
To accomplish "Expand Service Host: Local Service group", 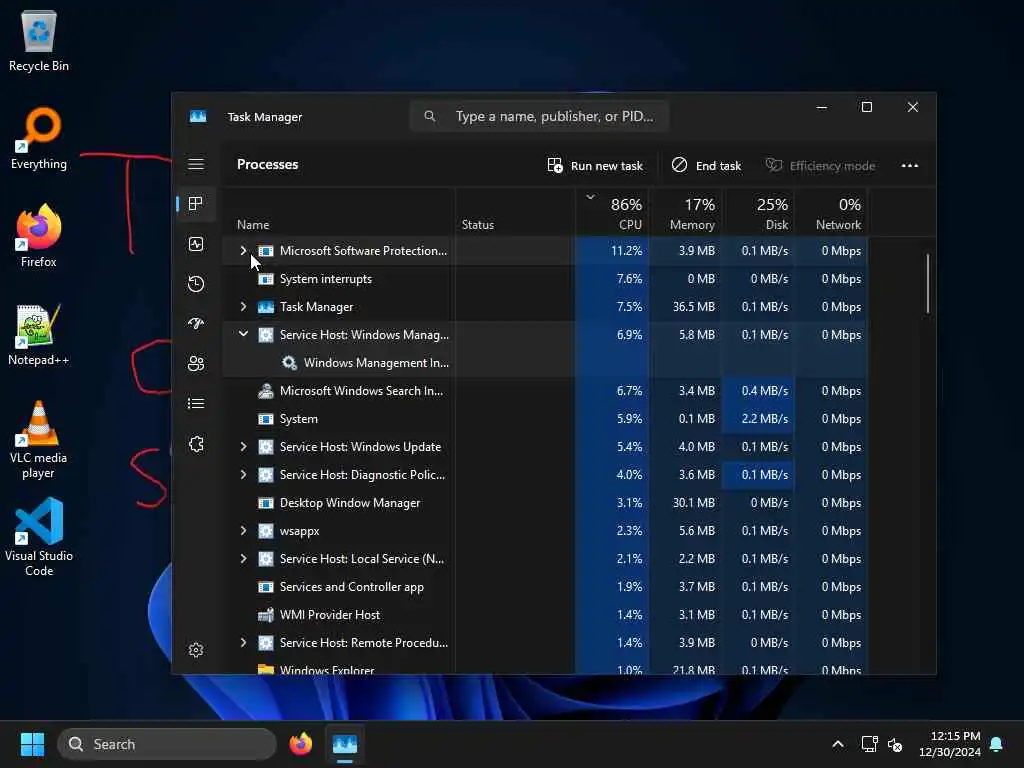I will point(243,559).
